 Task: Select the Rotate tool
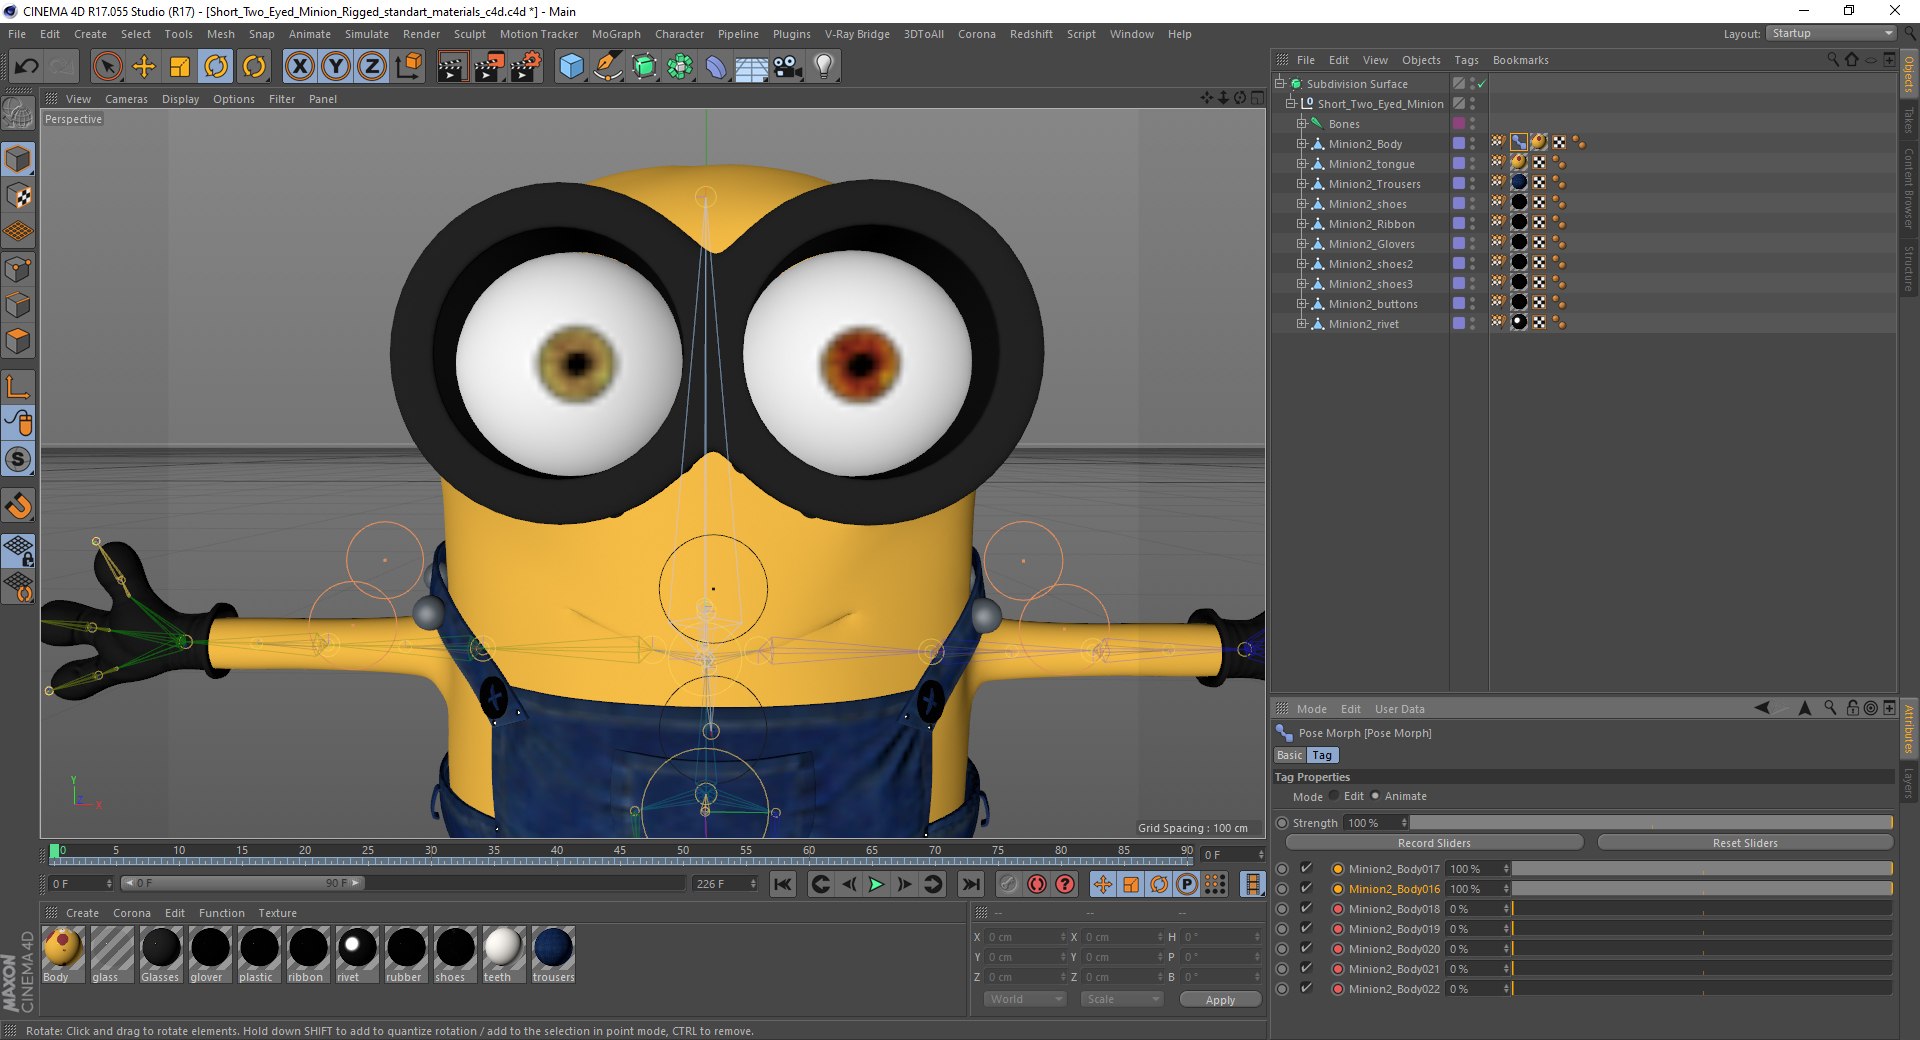pyautogui.click(x=216, y=67)
